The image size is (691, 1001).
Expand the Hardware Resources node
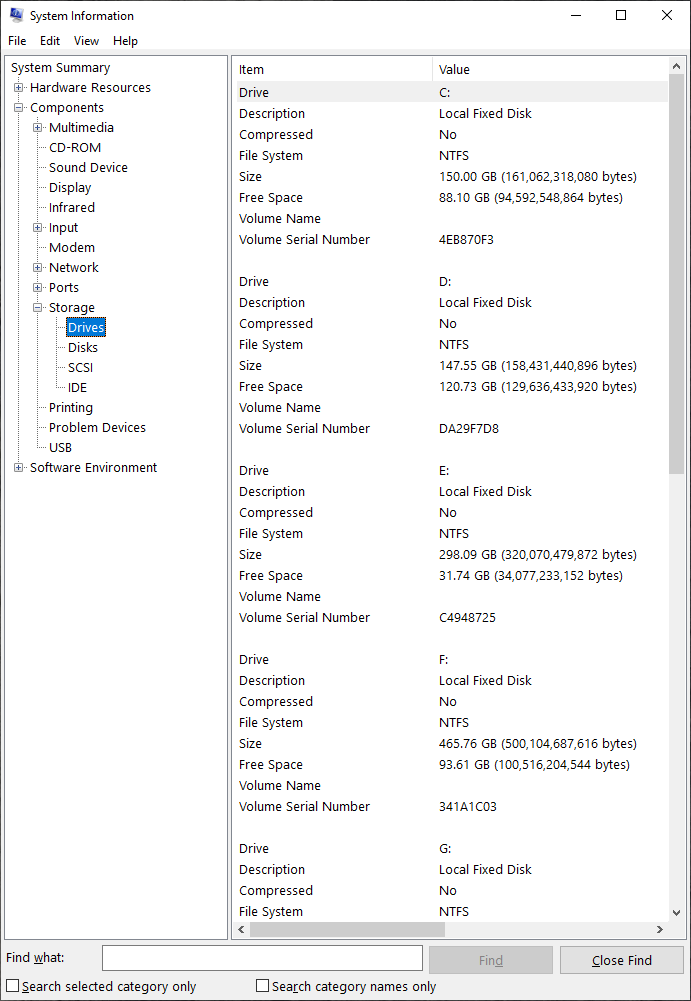[x=19, y=87]
